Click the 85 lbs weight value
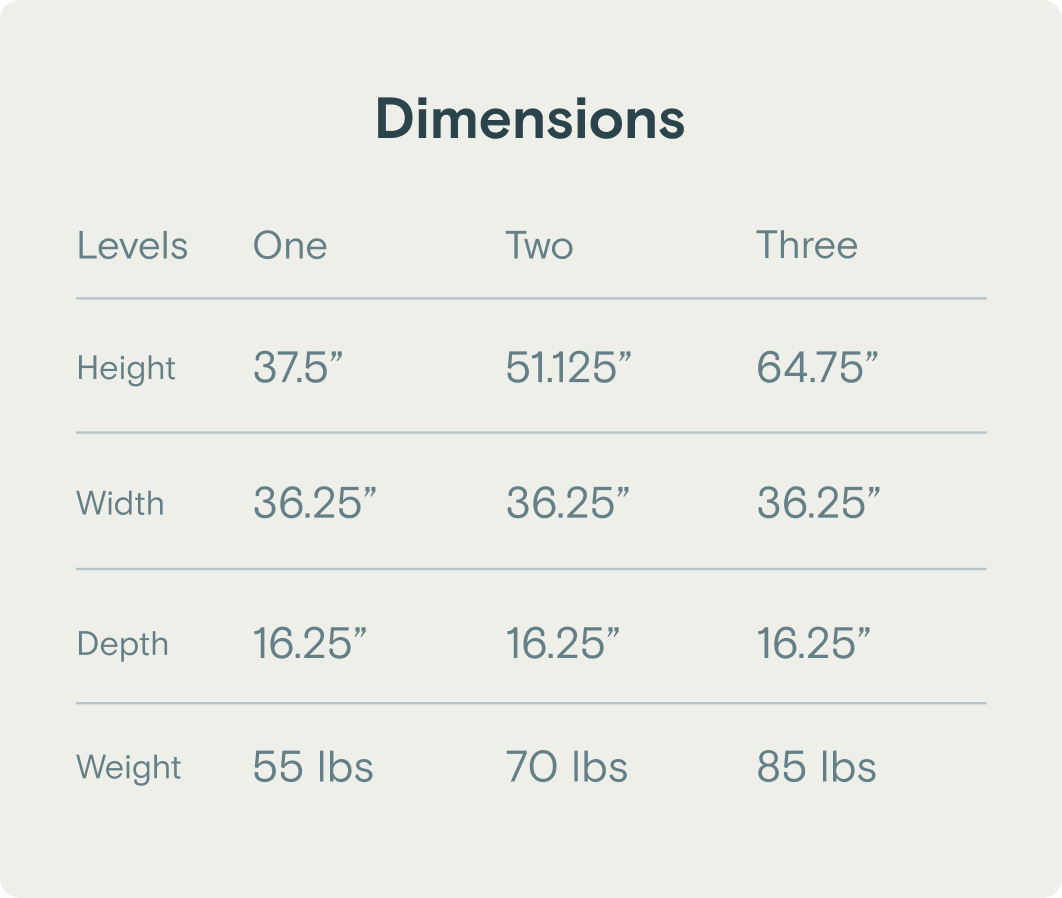Image resolution: width=1062 pixels, height=898 pixels. (816, 767)
